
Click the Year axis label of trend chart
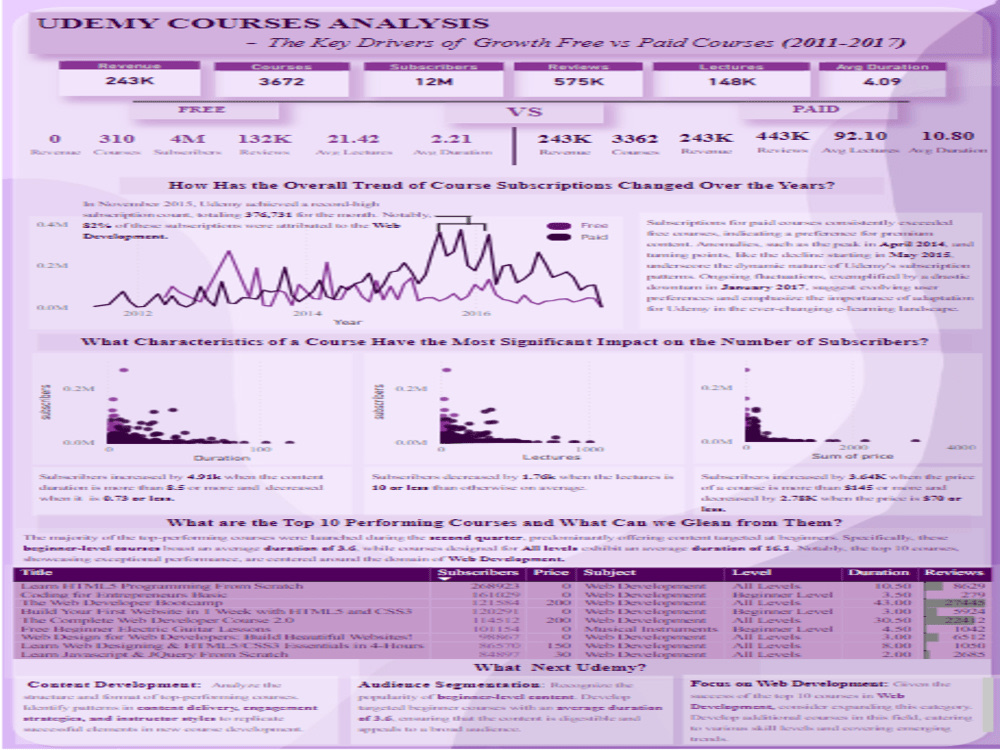pos(348,322)
